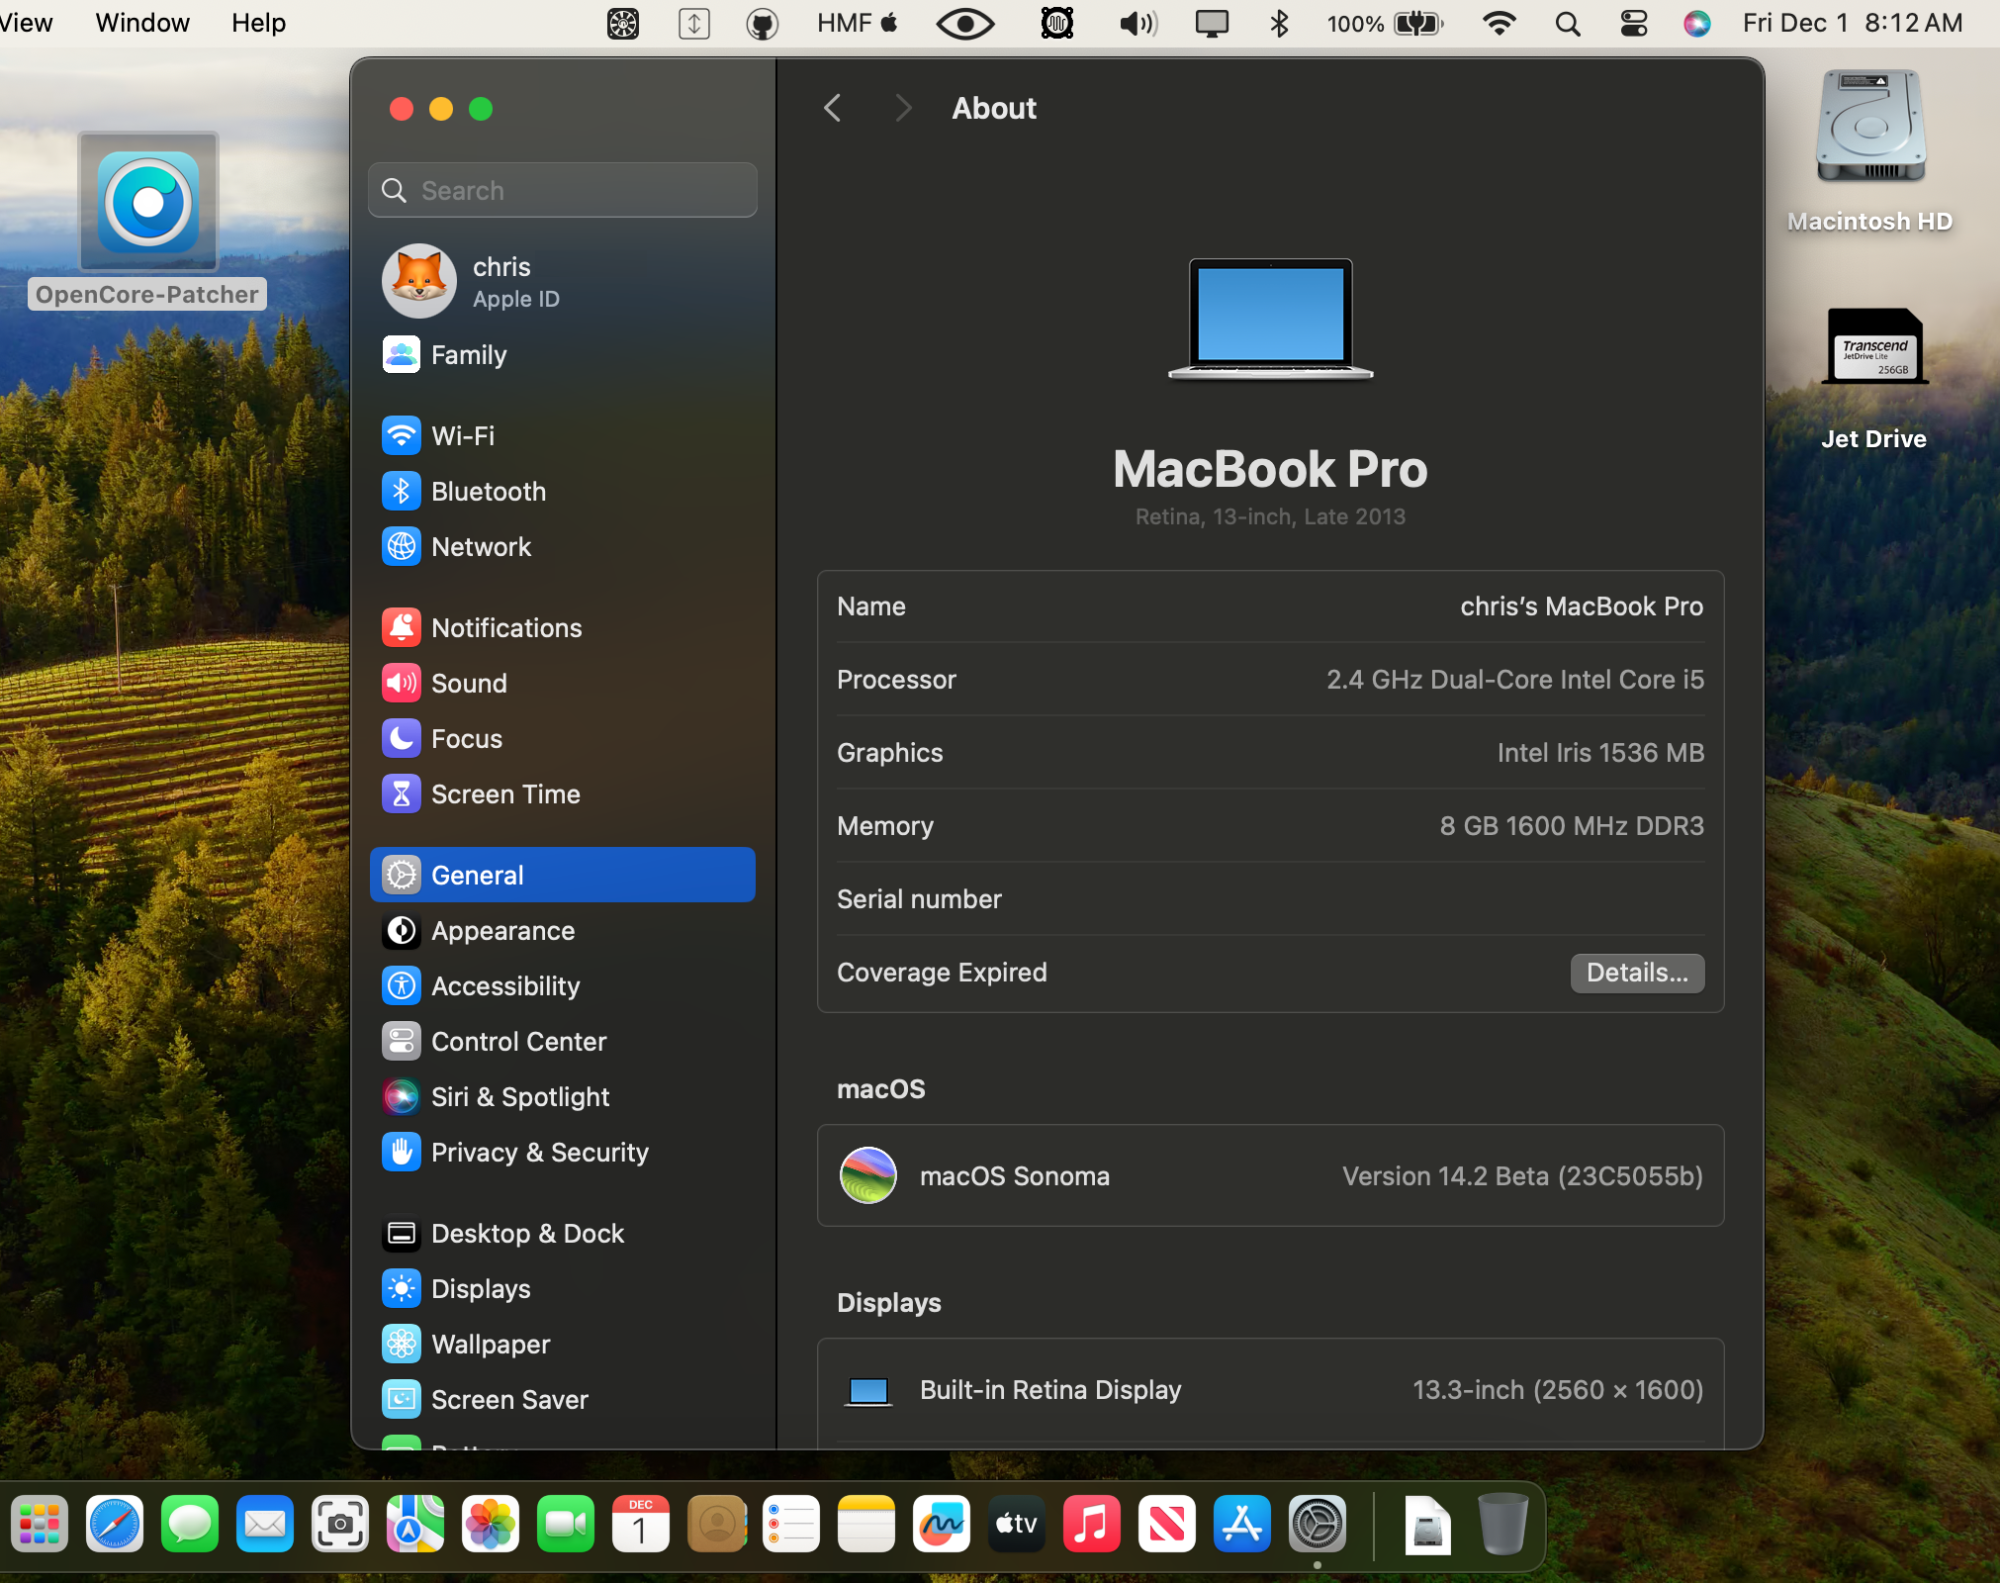Open App Store from the Dock
This screenshot has width=2000, height=1583.
[1242, 1524]
